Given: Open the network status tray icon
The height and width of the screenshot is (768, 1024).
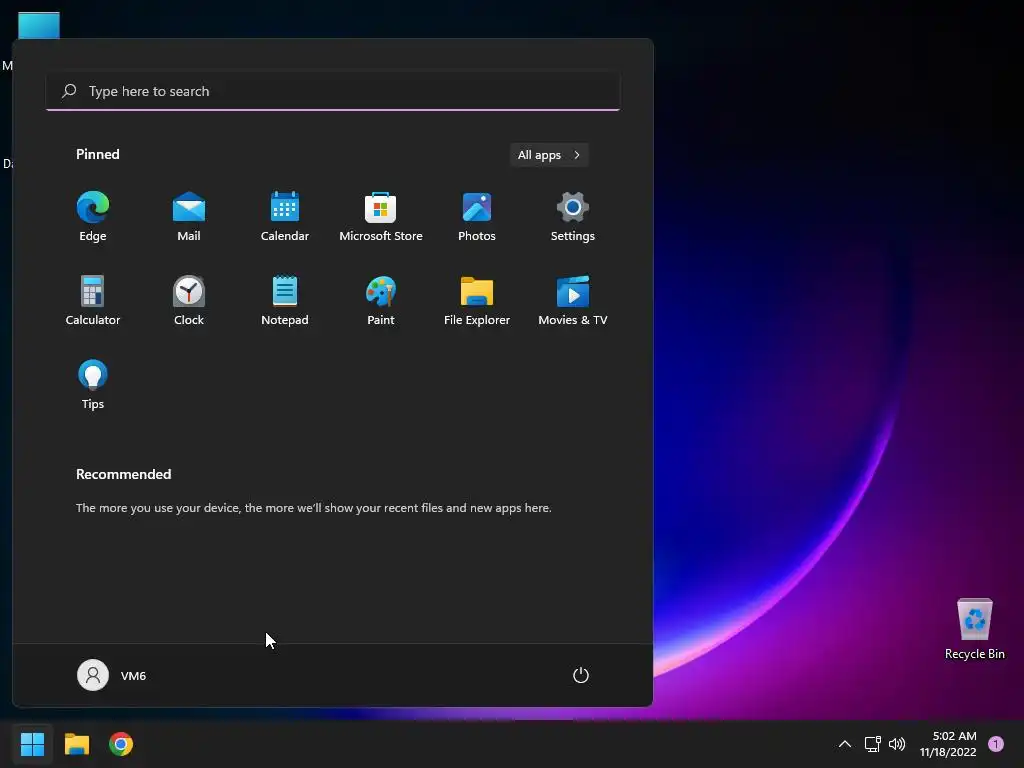Looking at the screenshot, I should [872, 744].
